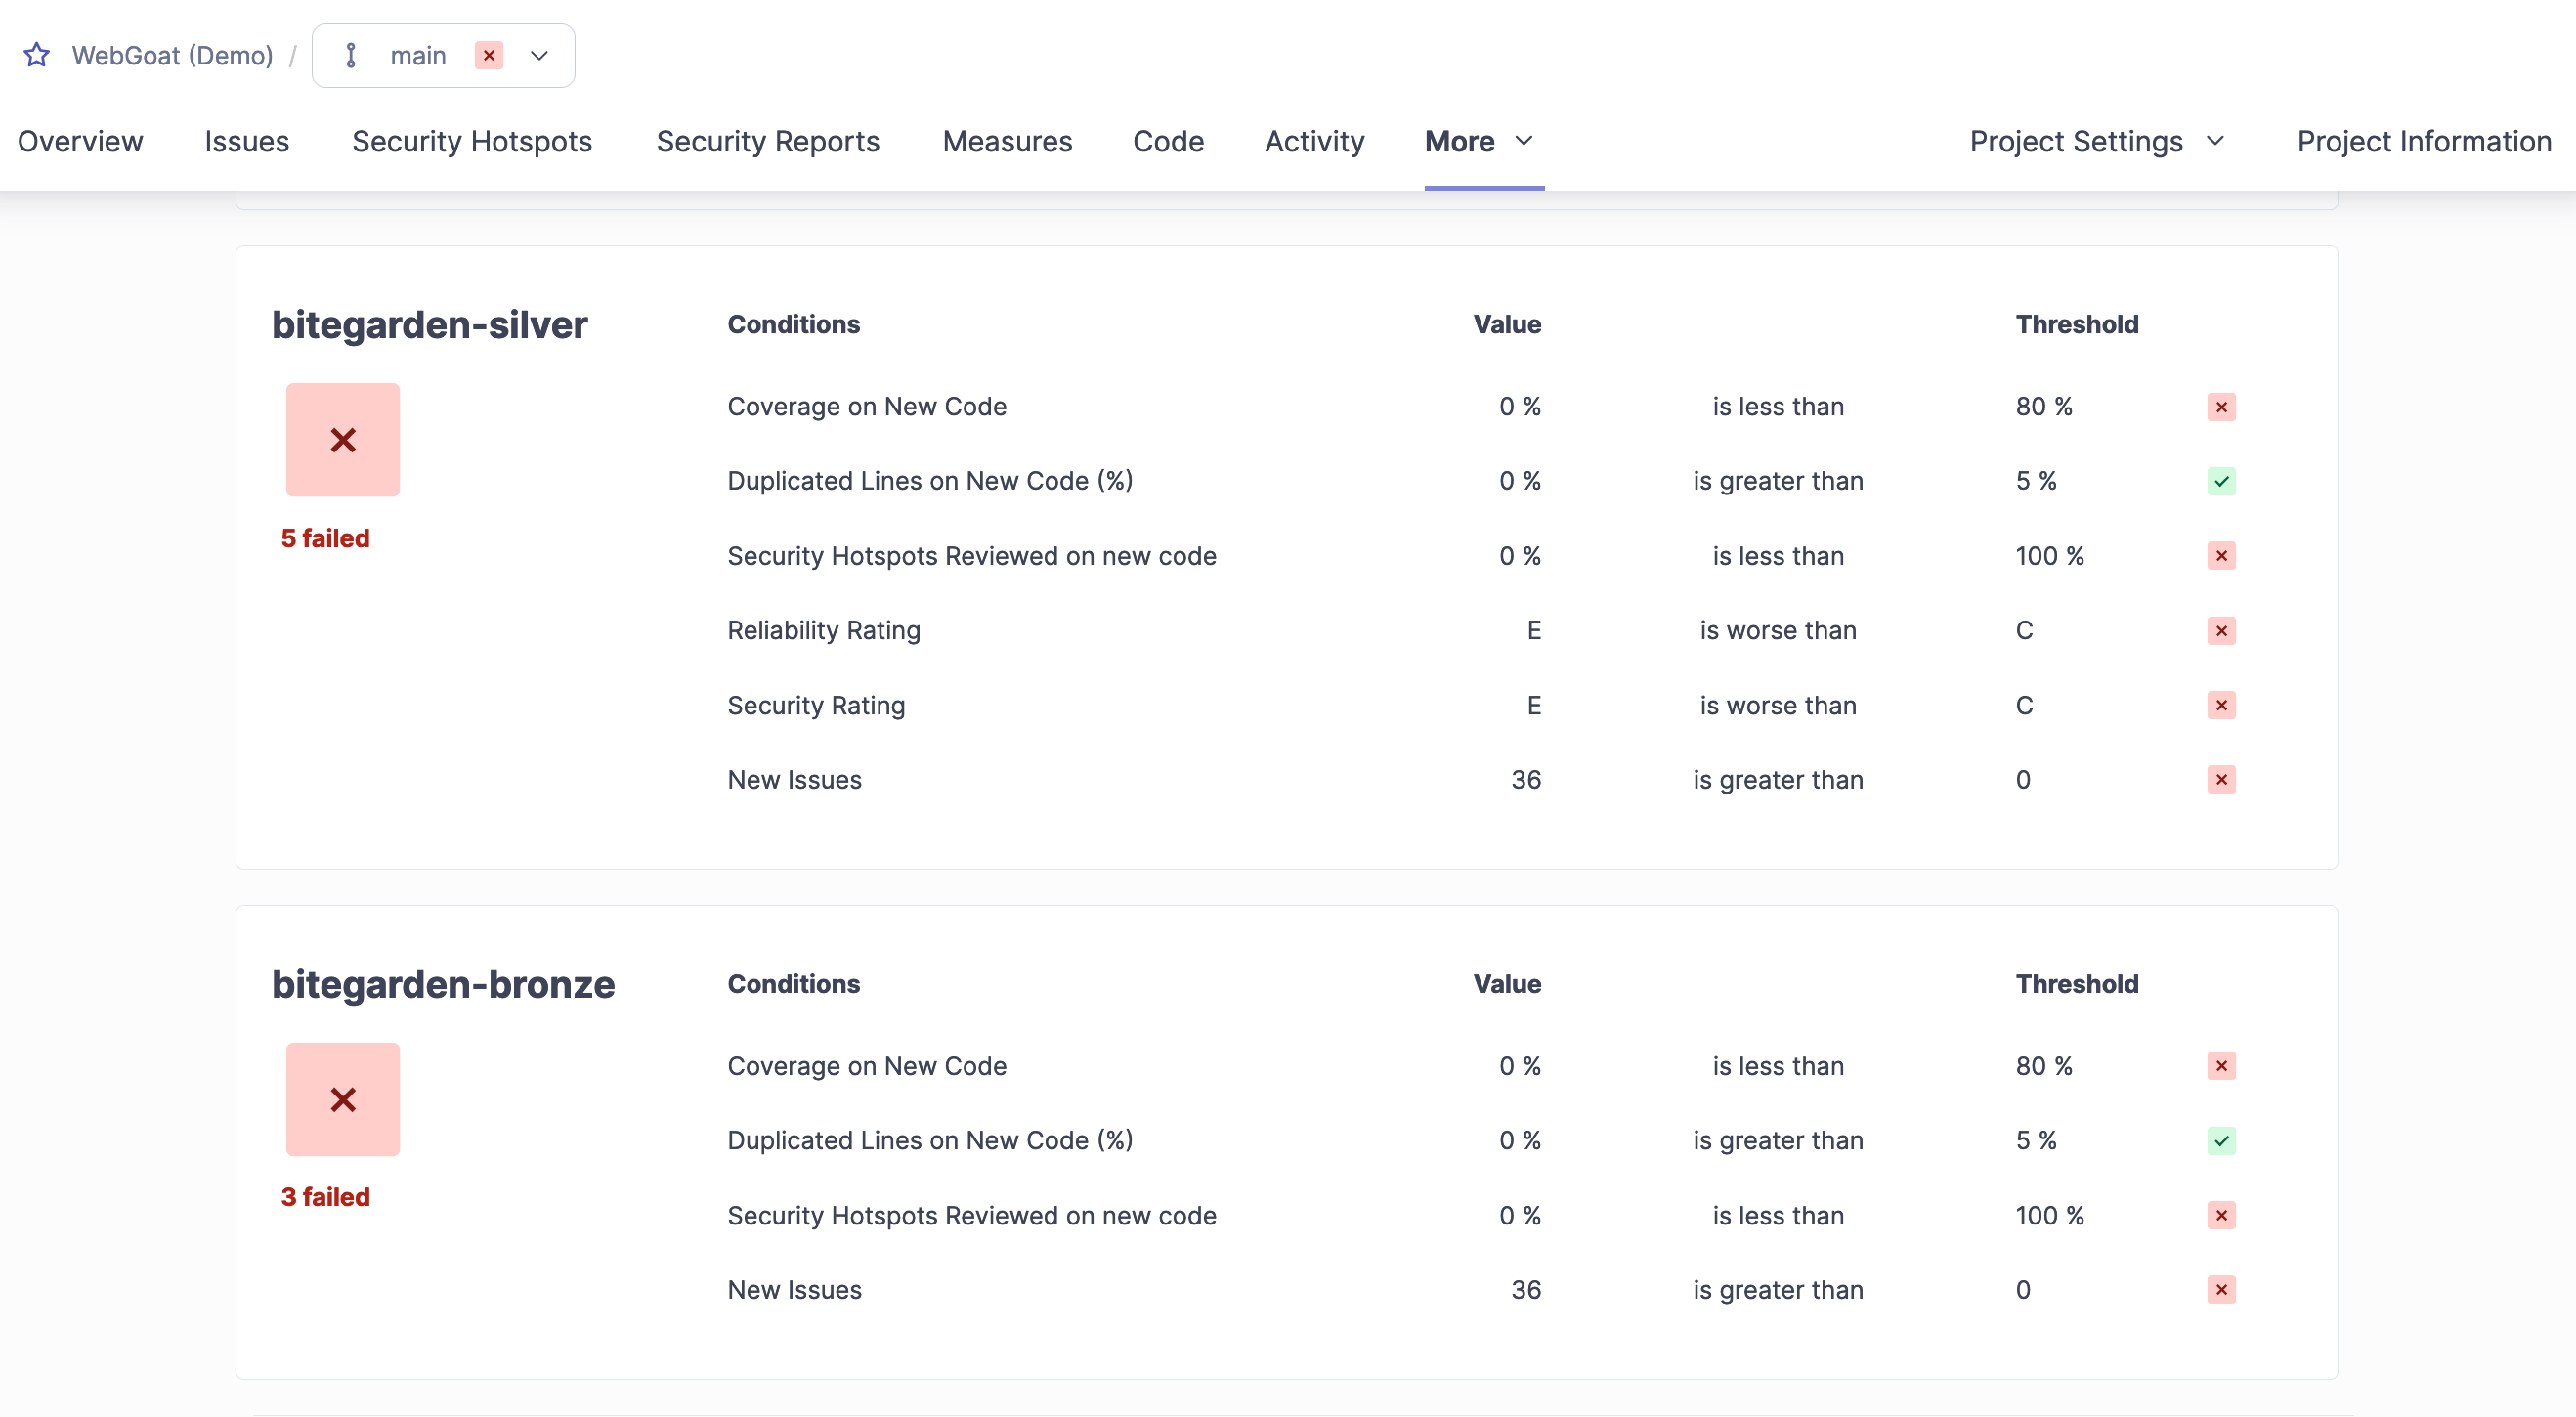Screen dimensions: 2576x1417
Task: Switch to the Security Hotspots tab
Action: point(472,141)
